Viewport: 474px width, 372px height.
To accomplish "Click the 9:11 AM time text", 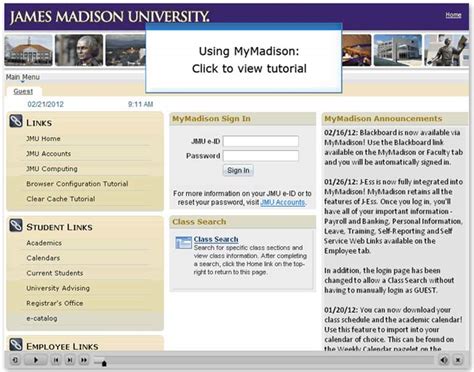I will (x=140, y=104).
